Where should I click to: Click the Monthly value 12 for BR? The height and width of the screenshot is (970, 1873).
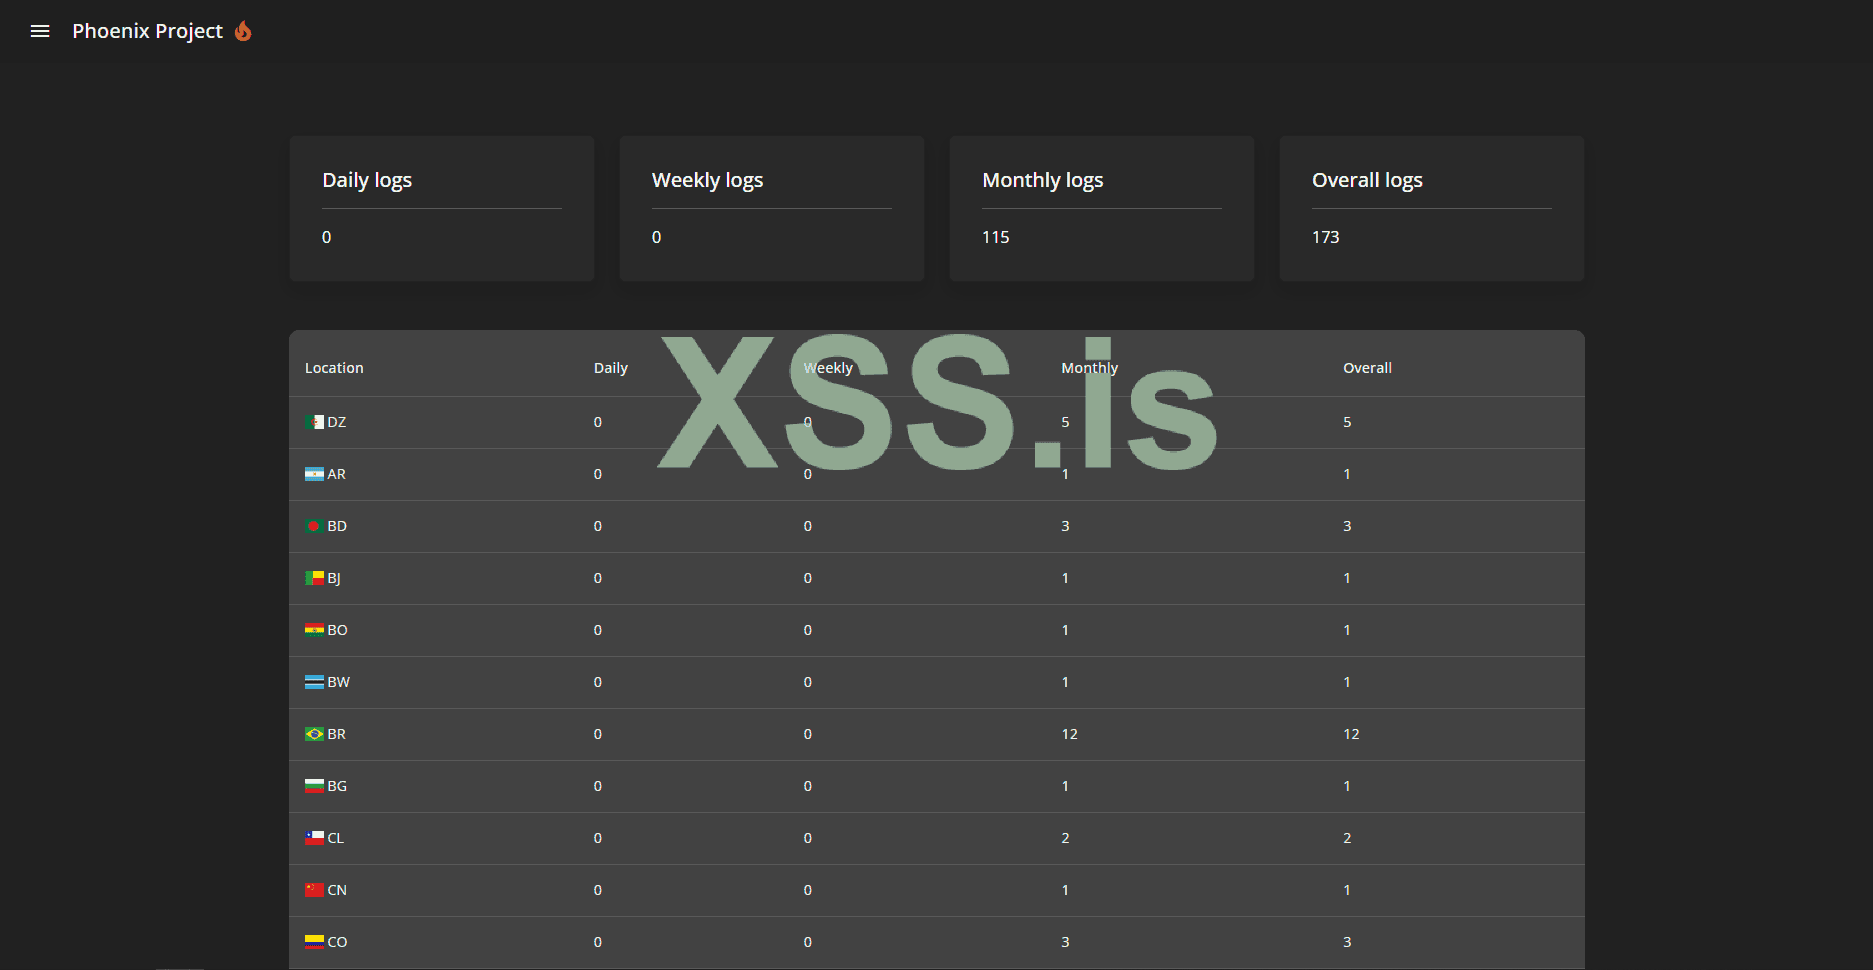[1070, 734]
